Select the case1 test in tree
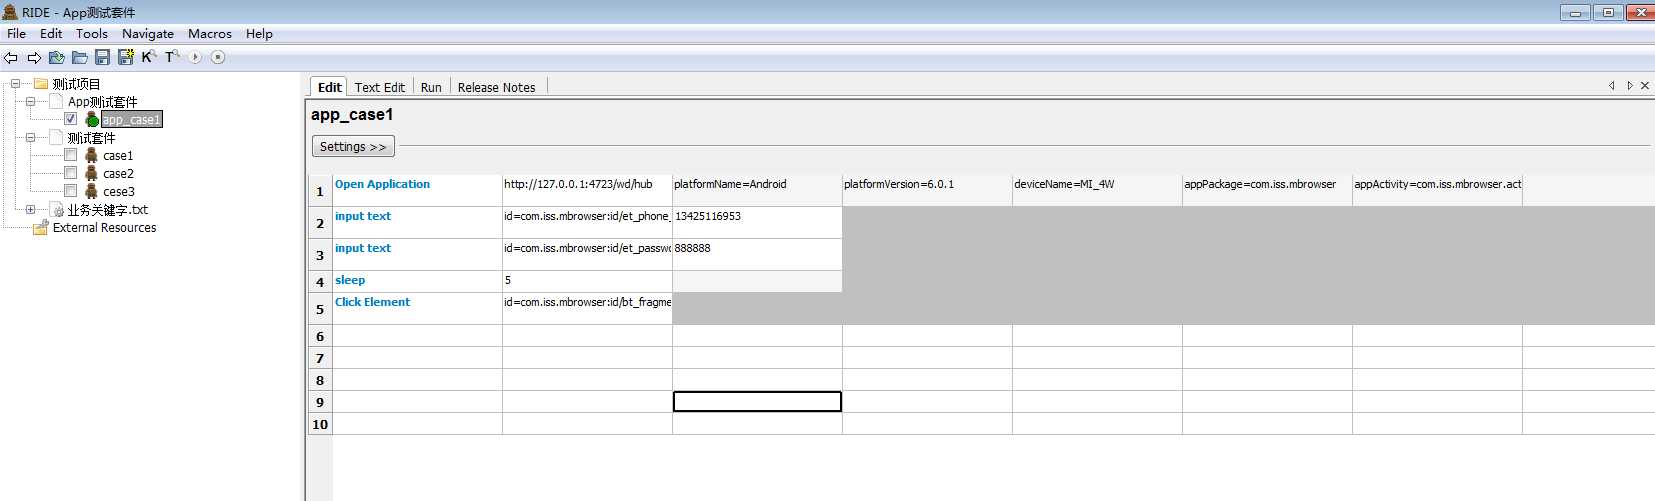Viewport: 1655px width, 501px height. [117, 156]
